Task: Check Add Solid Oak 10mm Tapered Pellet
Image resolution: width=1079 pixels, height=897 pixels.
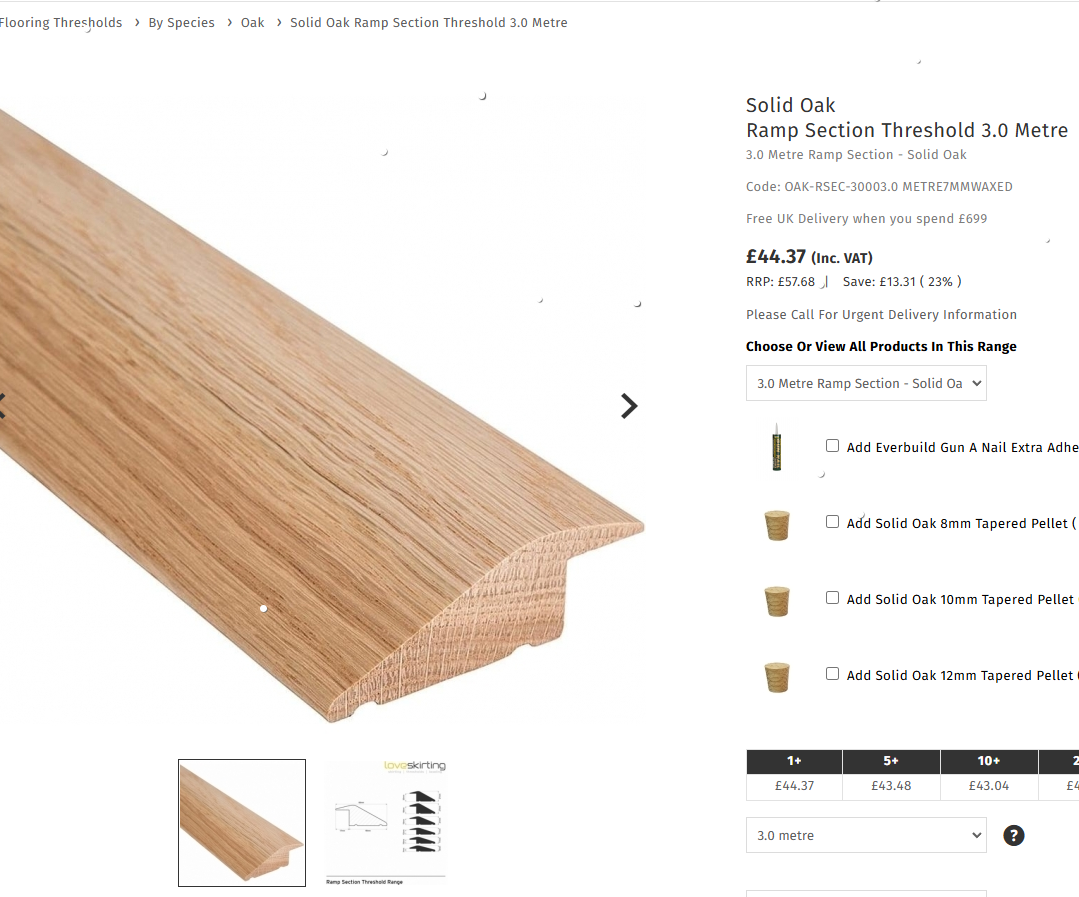Action: (833, 598)
